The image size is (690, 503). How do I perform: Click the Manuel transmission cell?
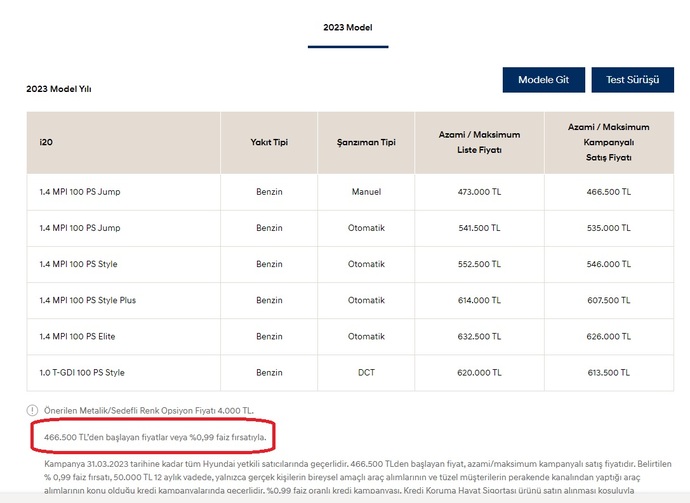point(366,192)
